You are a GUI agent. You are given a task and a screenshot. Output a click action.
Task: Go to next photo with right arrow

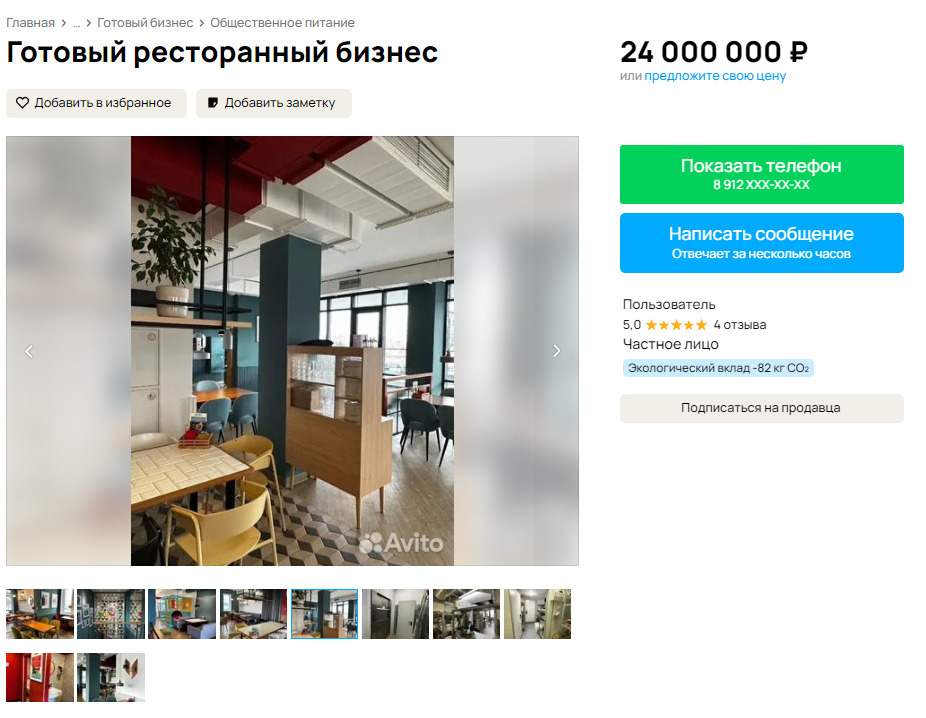coord(556,351)
